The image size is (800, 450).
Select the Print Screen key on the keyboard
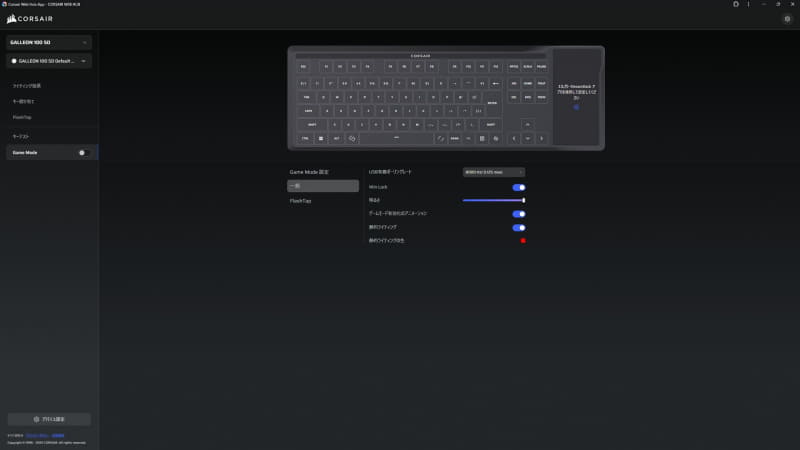[x=514, y=67]
